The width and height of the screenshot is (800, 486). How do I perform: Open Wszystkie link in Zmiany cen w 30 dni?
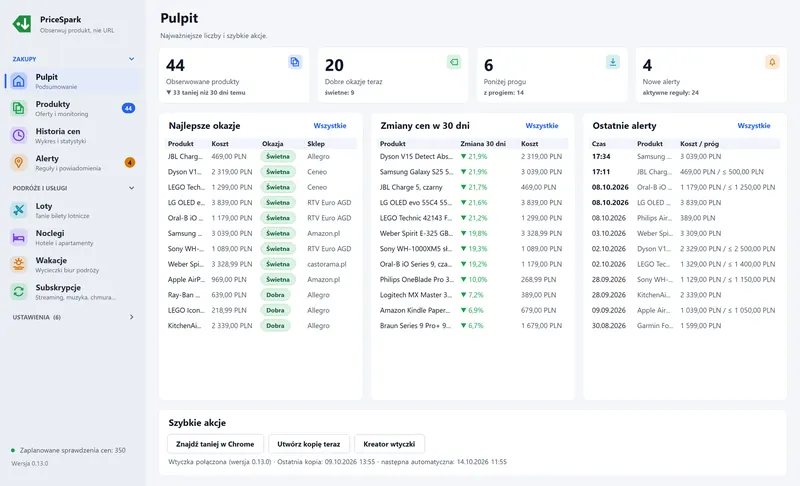[542, 125]
